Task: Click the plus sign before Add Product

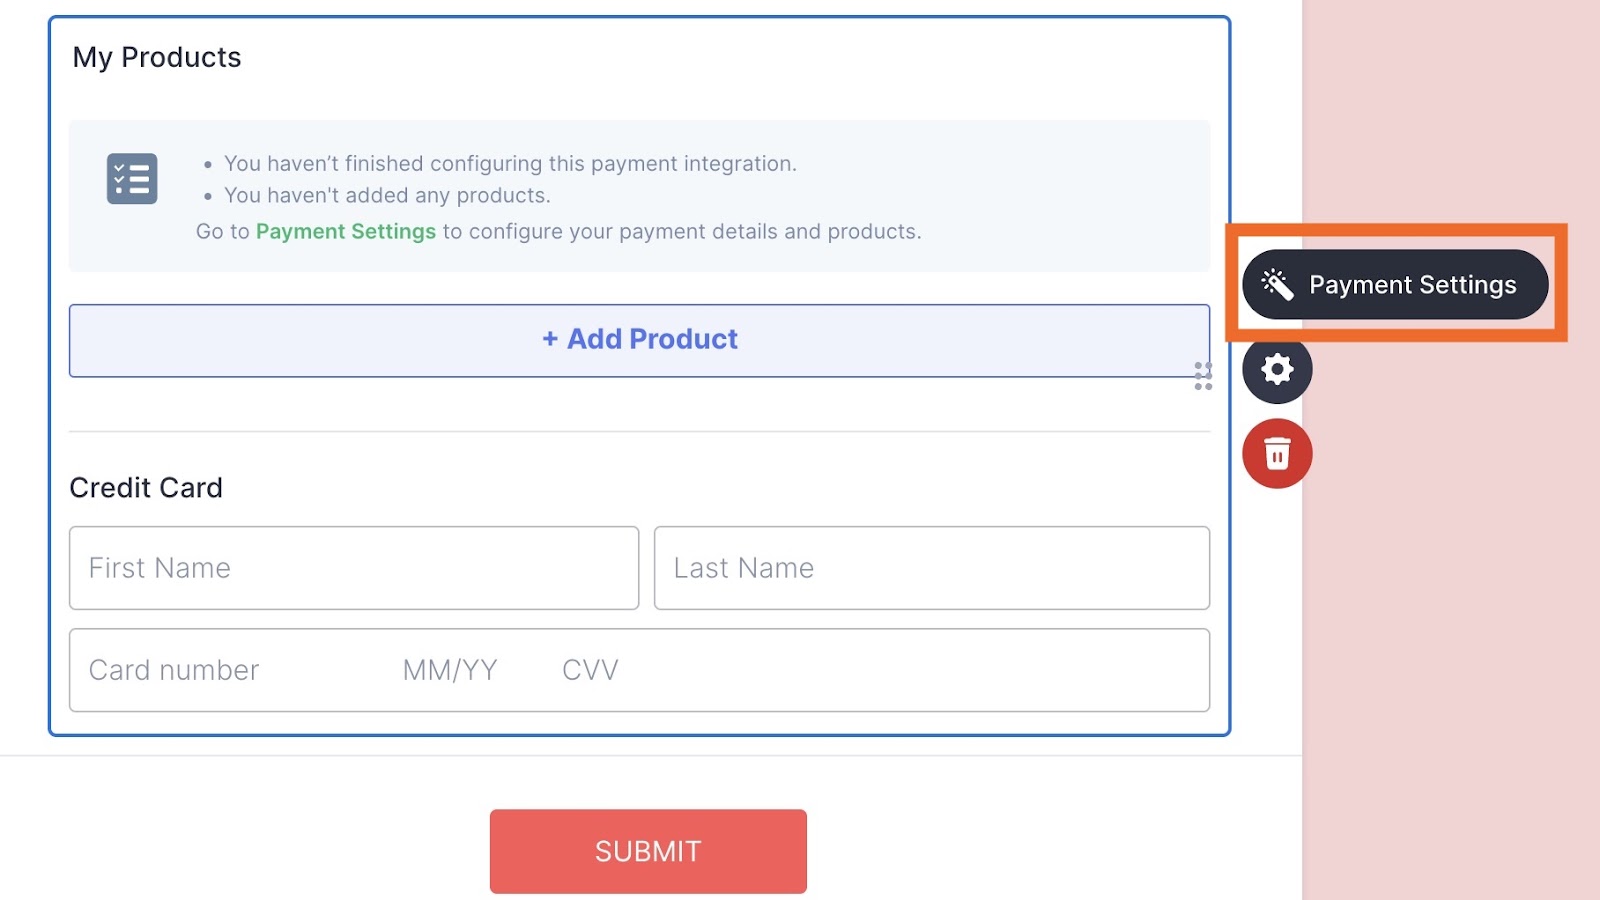Action: click(550, 339)
